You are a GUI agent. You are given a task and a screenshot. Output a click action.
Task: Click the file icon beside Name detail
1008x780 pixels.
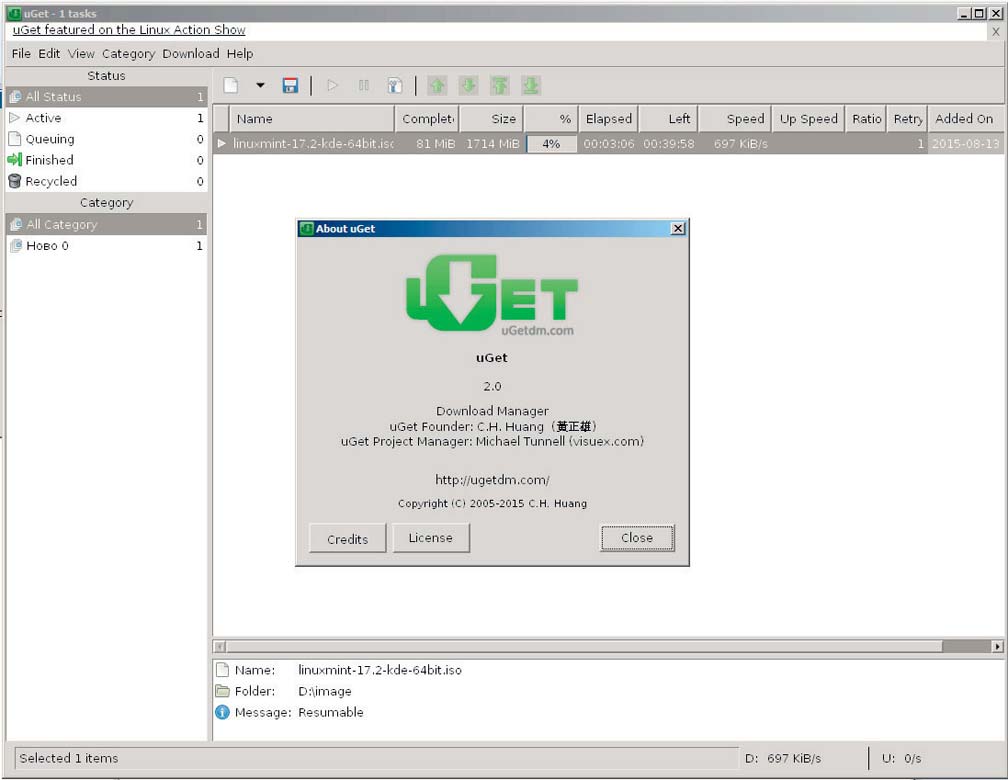222,670
